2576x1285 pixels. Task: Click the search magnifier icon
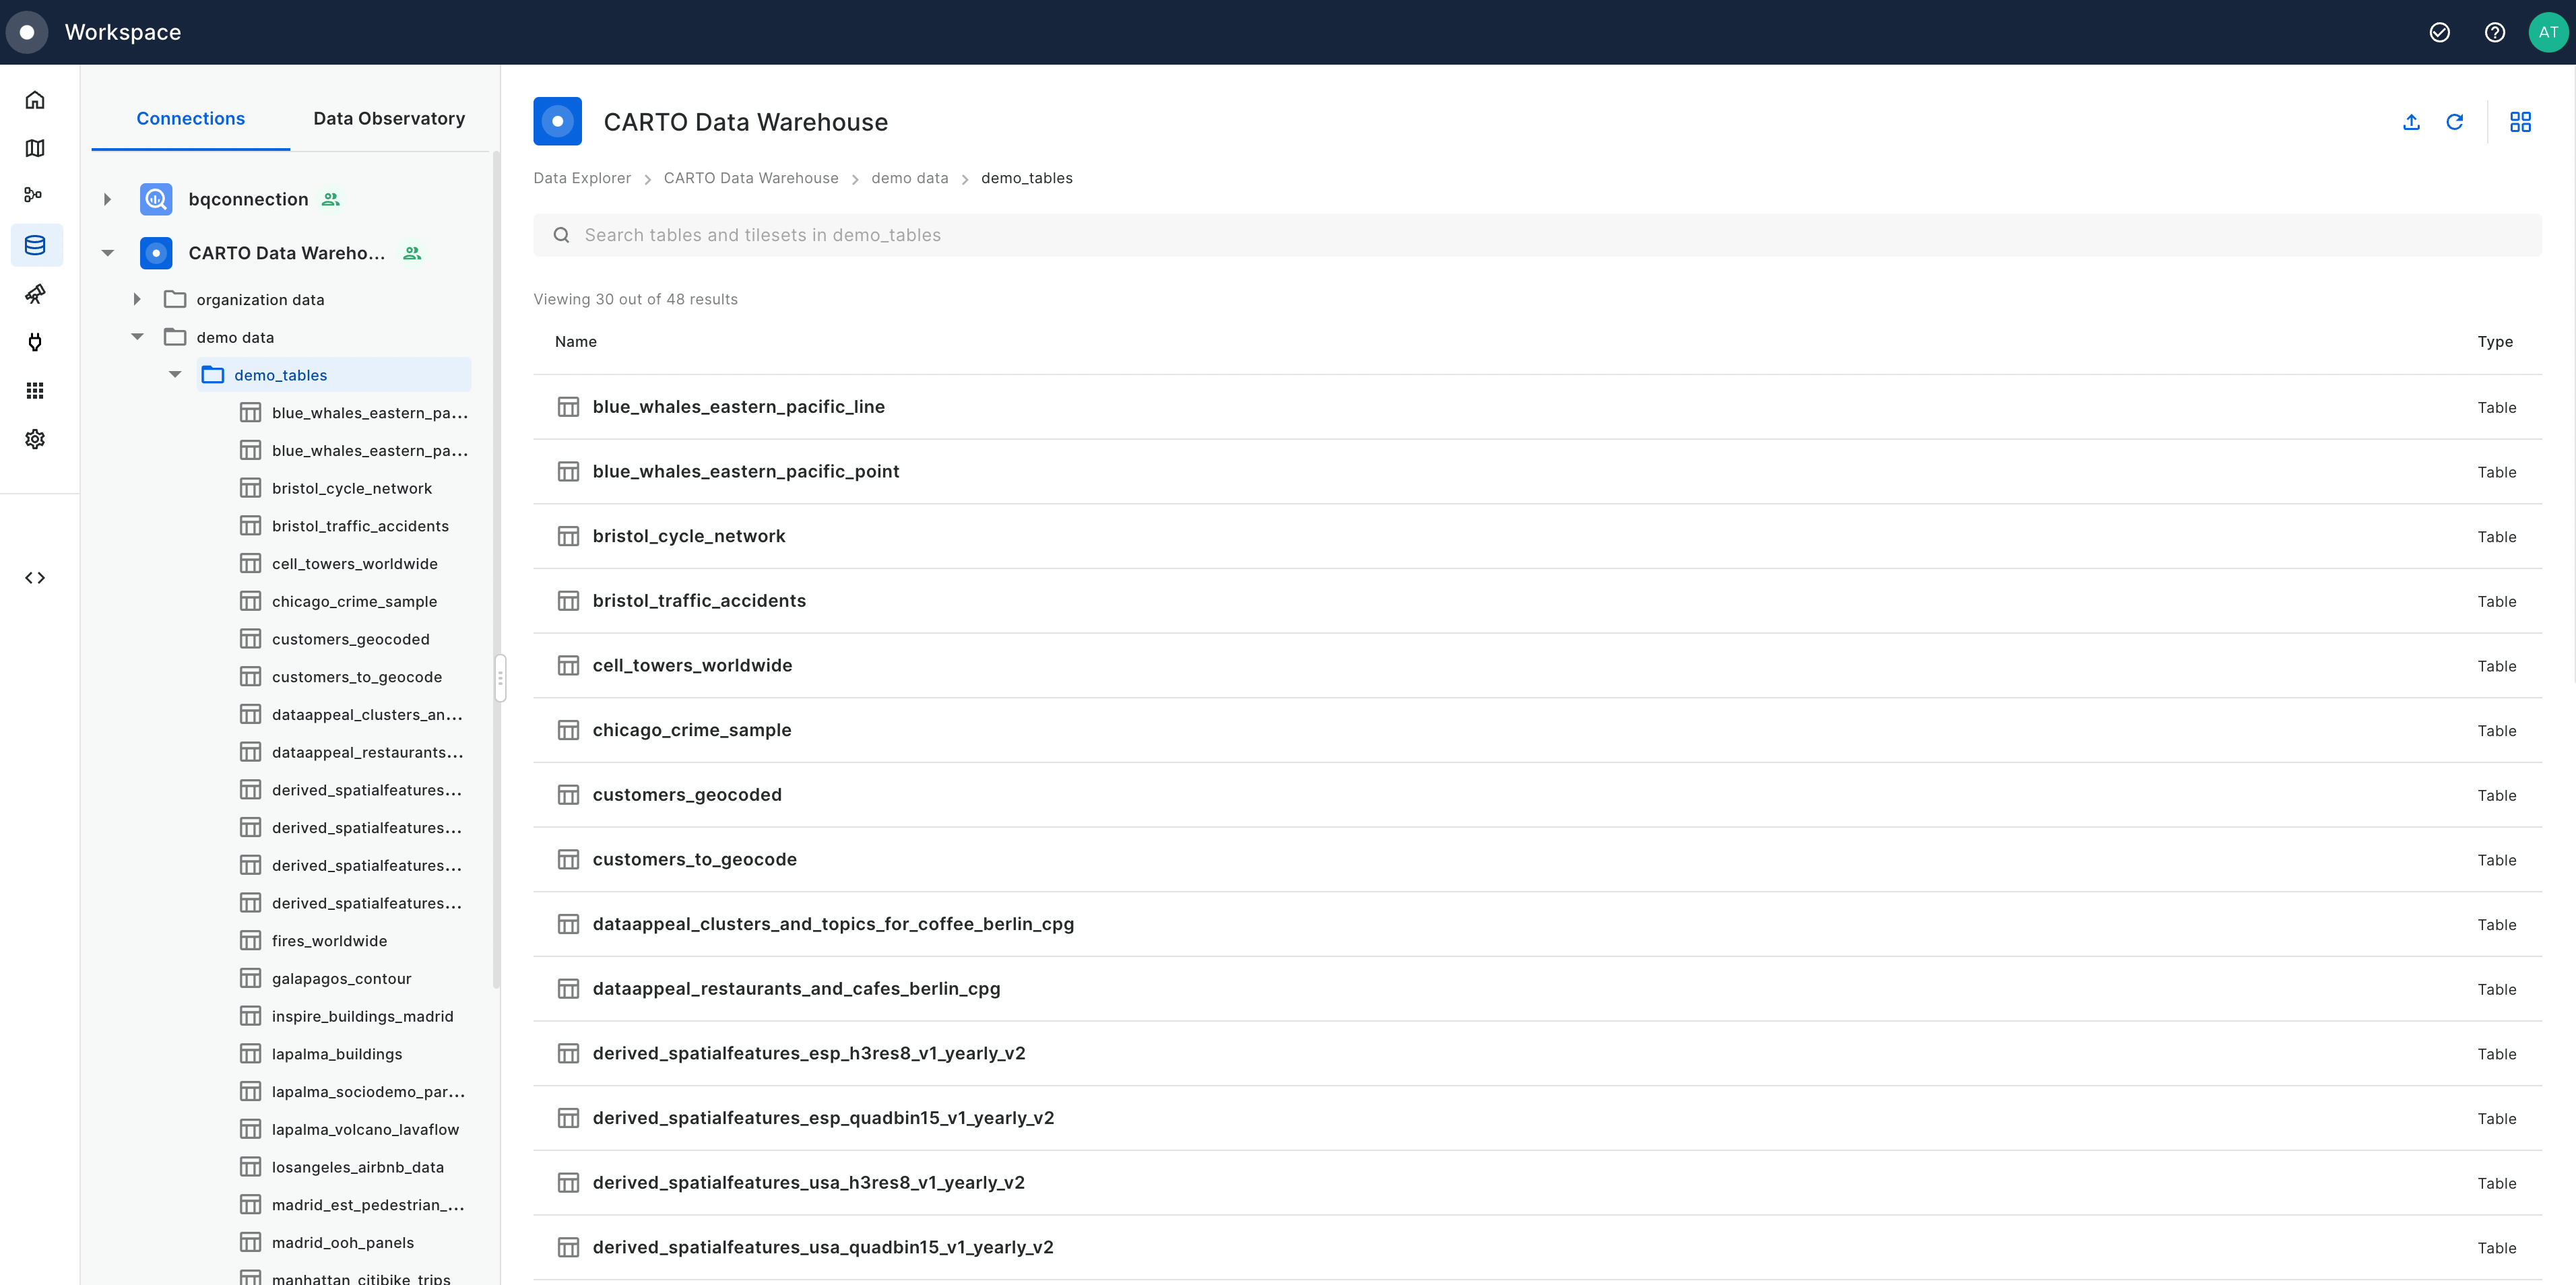click(562, 235)
